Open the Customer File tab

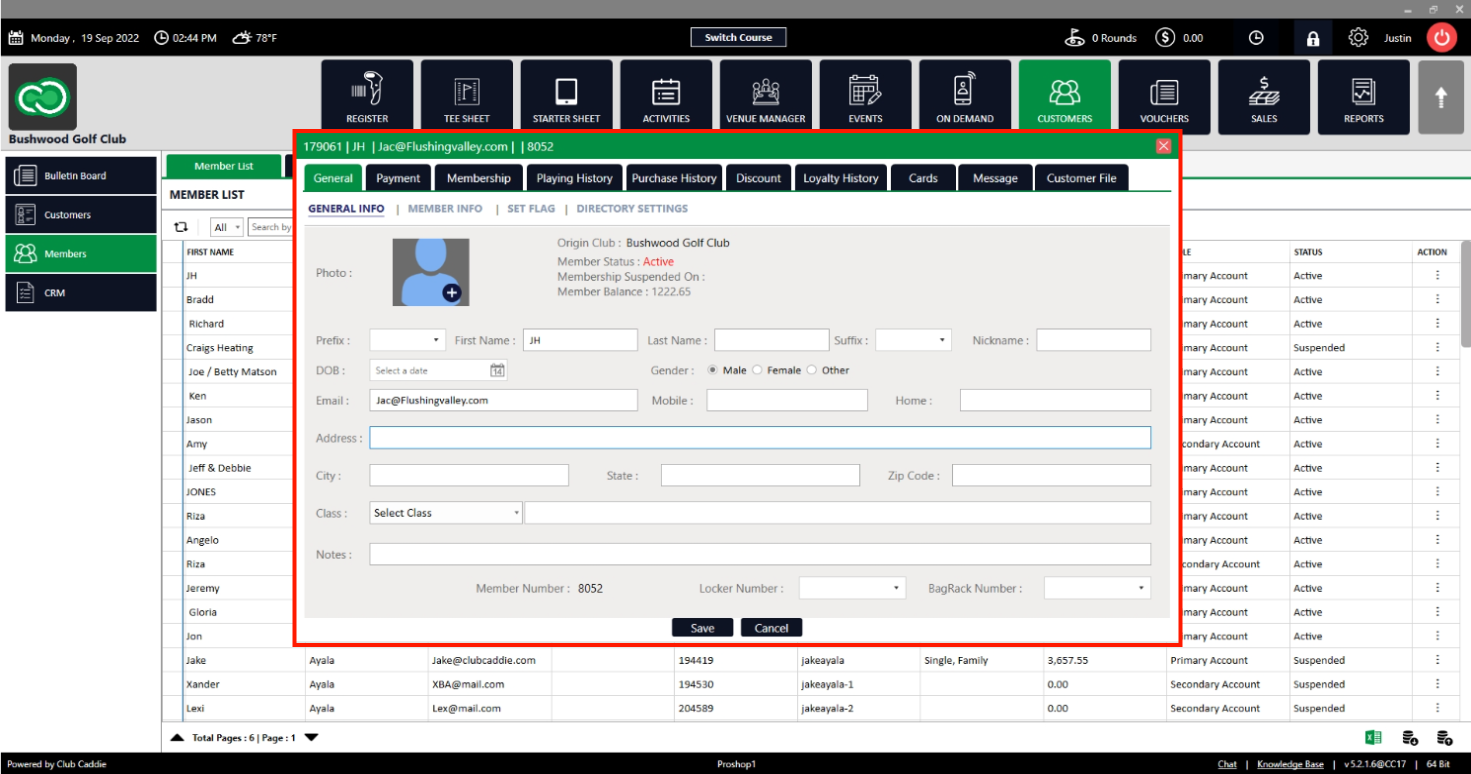(1081, 178)
